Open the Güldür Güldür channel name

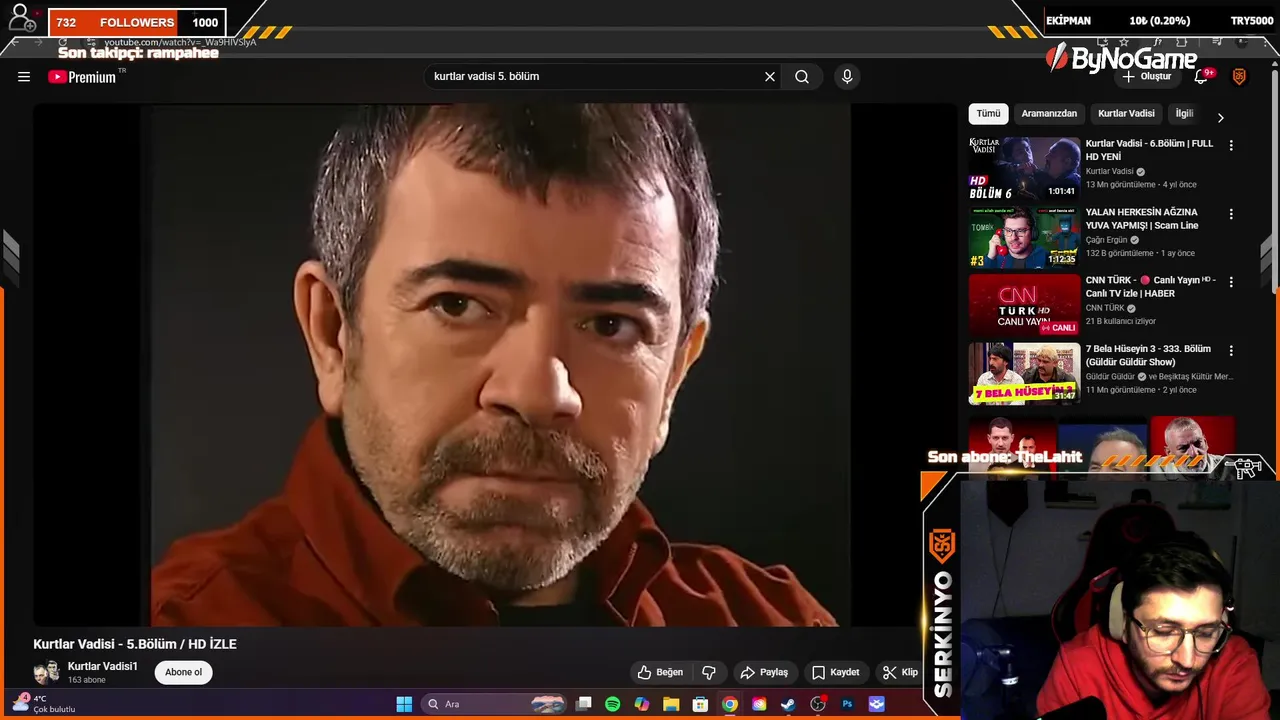click(x=1110, y=377)
